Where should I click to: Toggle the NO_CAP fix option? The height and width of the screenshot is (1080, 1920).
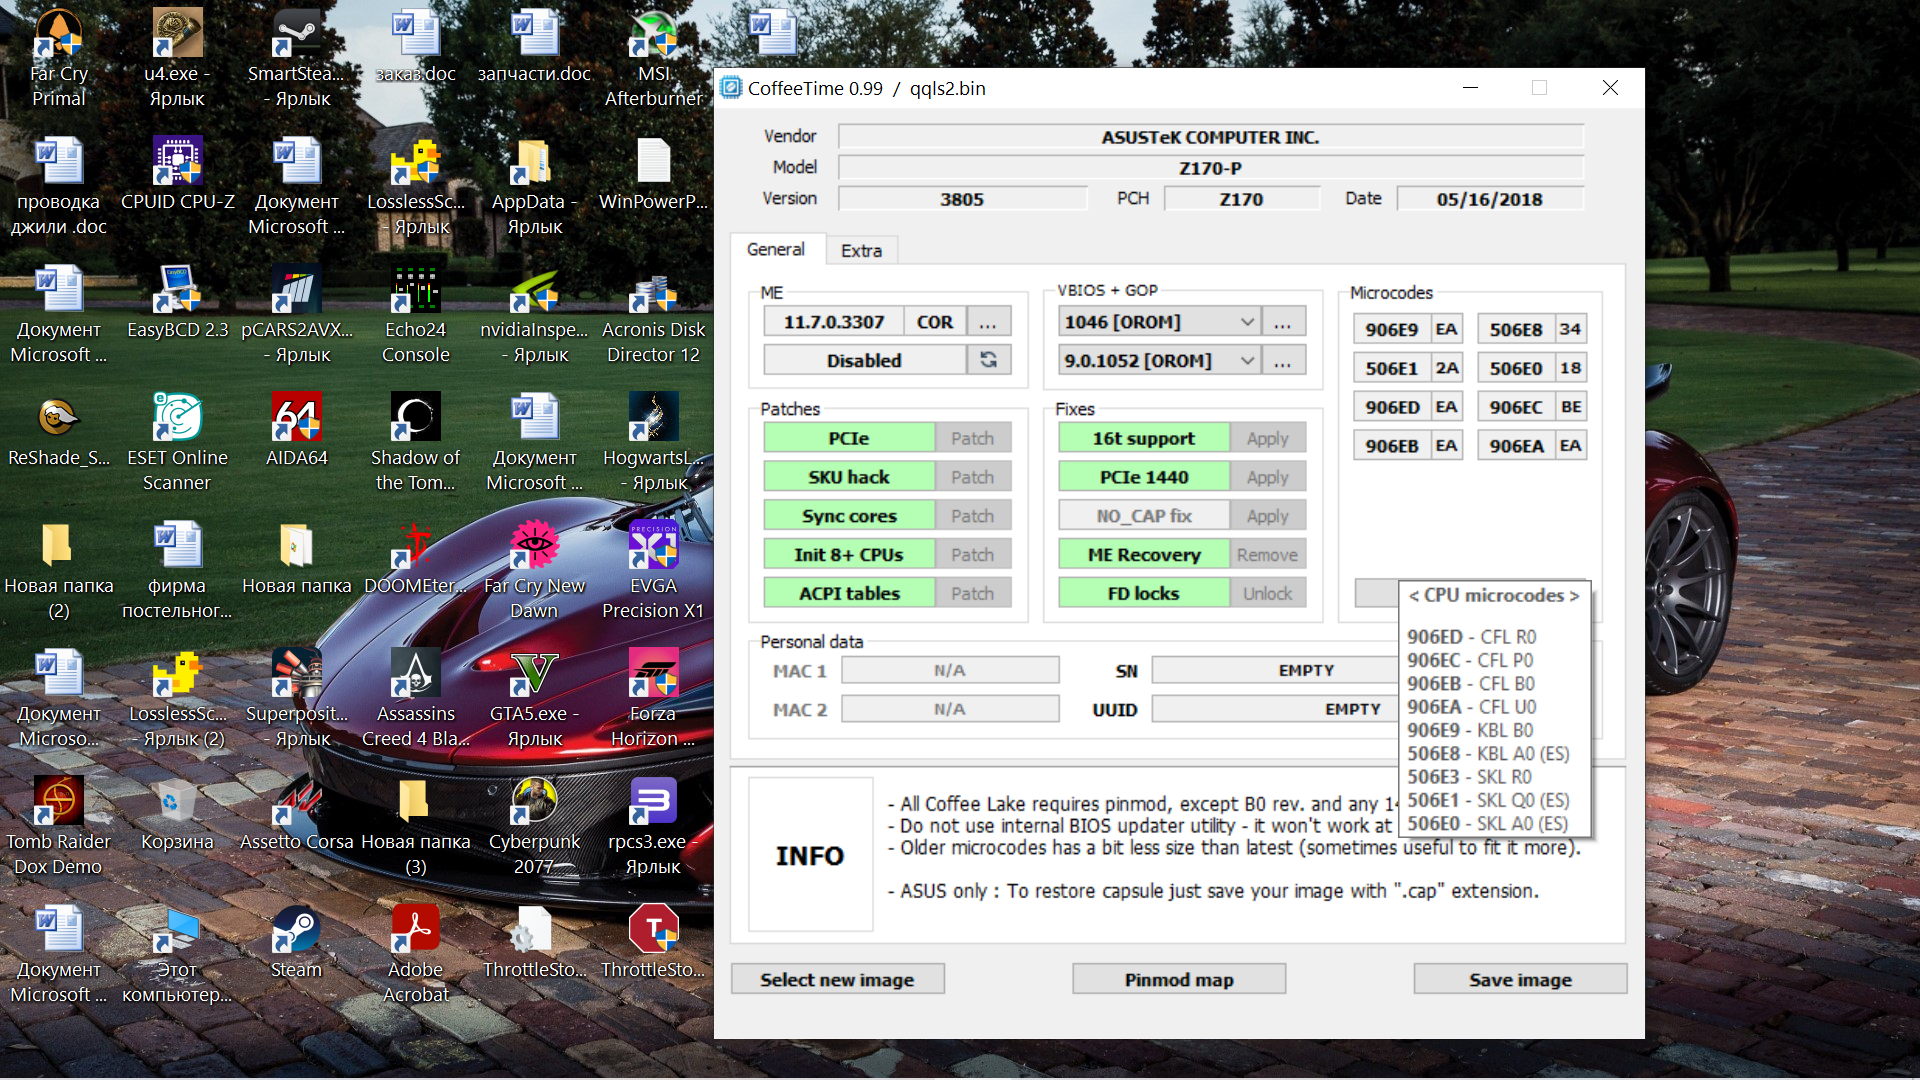1143,516
